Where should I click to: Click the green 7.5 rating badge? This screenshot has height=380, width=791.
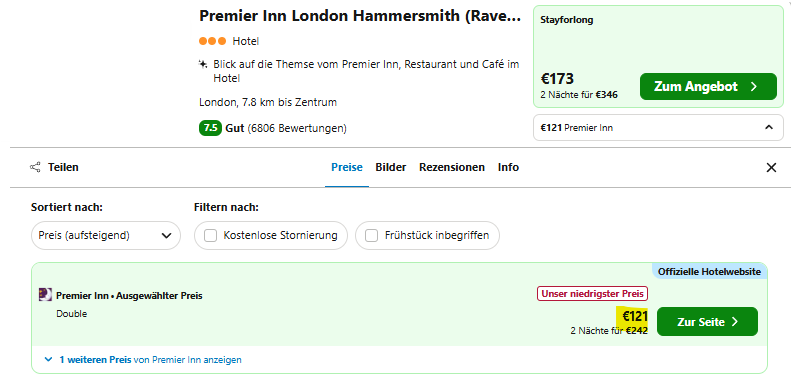[x=210, y=128]
